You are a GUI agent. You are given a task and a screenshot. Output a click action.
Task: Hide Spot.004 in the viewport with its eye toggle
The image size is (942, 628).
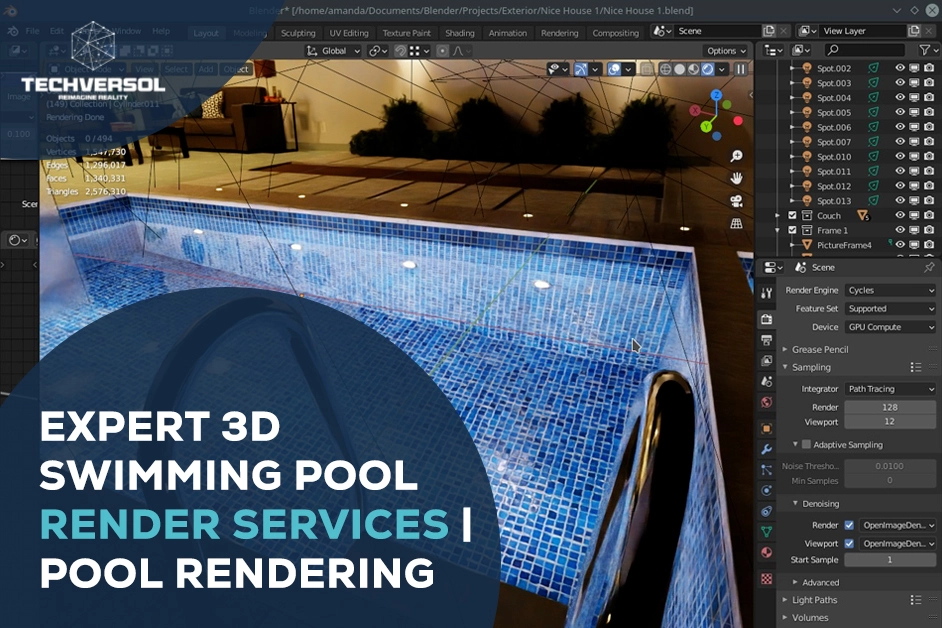click(900, 98)
